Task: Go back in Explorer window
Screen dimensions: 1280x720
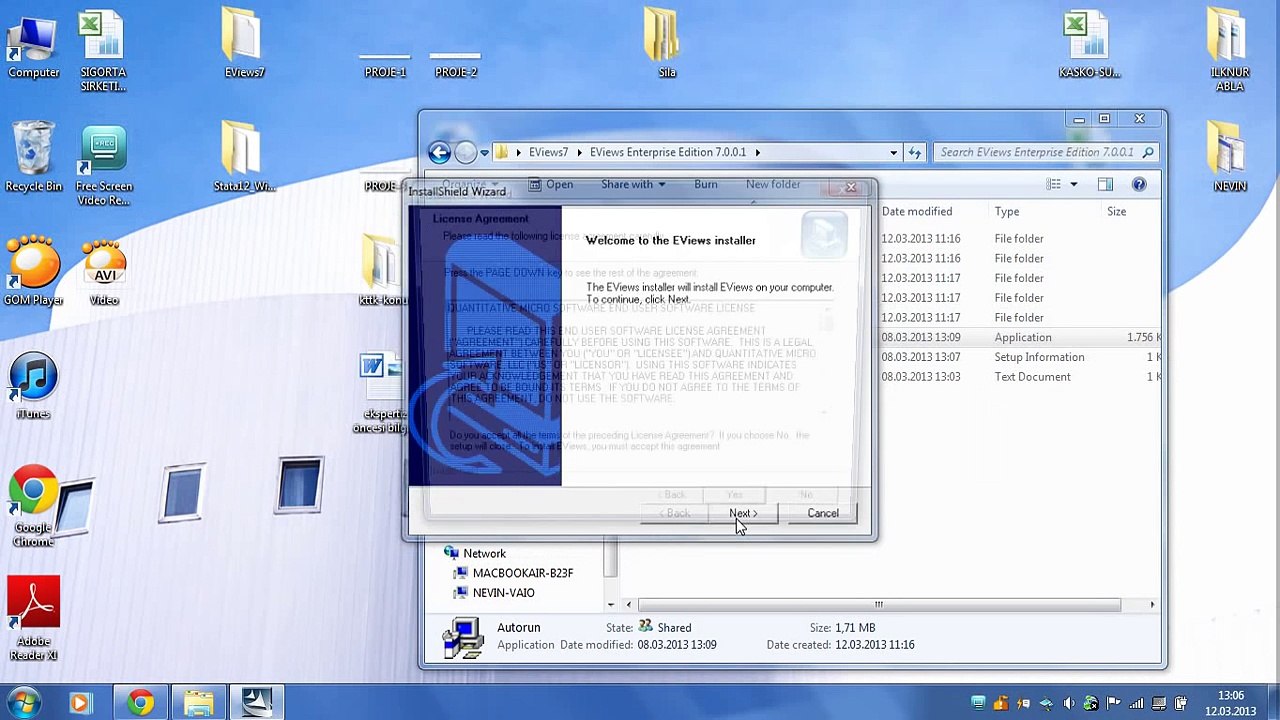Action: 439,152
